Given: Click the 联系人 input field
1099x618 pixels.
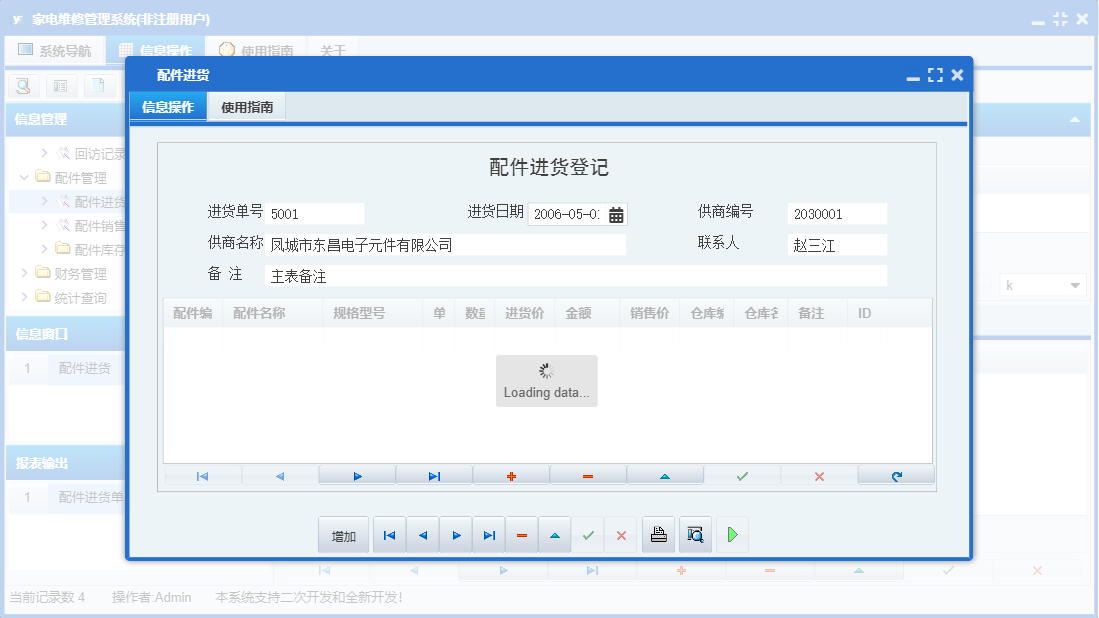Looking at the screenshot, I should pyautogui.click(x=837, y=245).
